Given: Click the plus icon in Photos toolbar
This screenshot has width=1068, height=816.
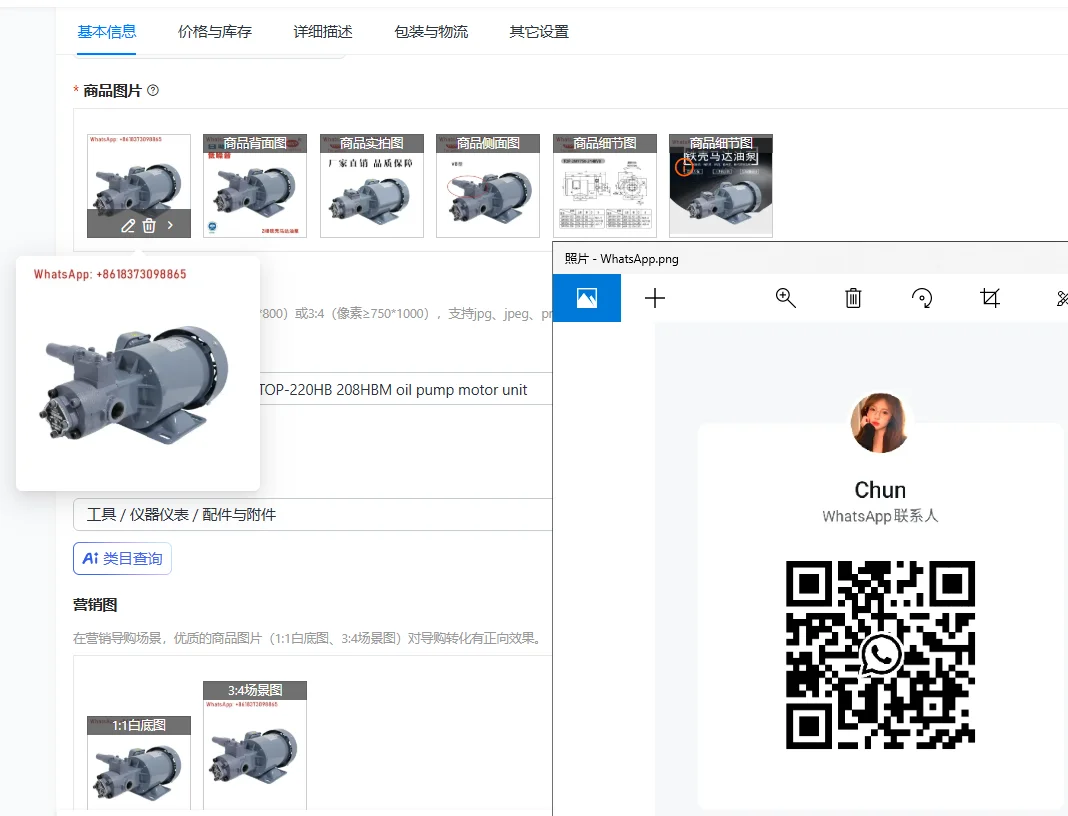Looking at the screenshot, I should [x=655, y=298].
